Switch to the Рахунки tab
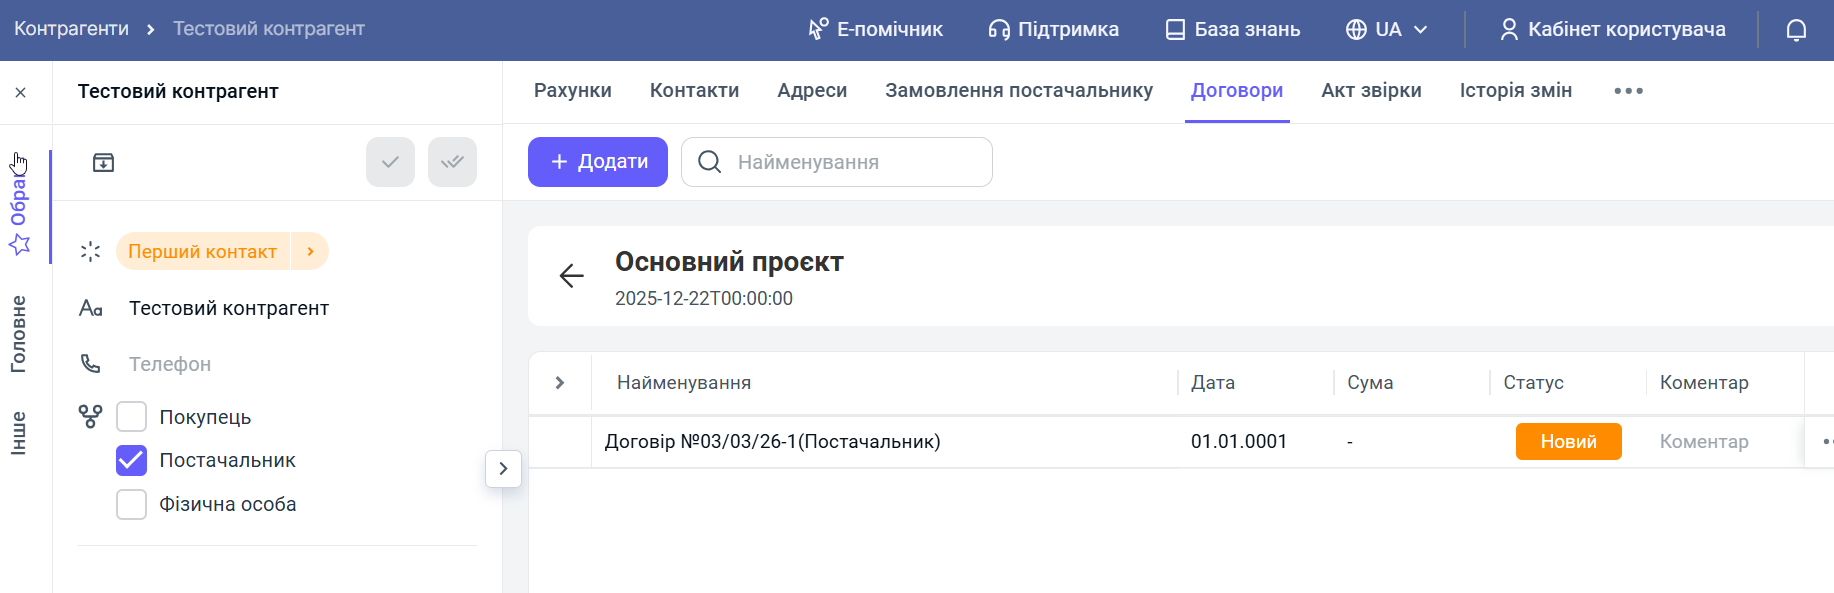This screenshot has width=1834, height=593. (572, 91)
